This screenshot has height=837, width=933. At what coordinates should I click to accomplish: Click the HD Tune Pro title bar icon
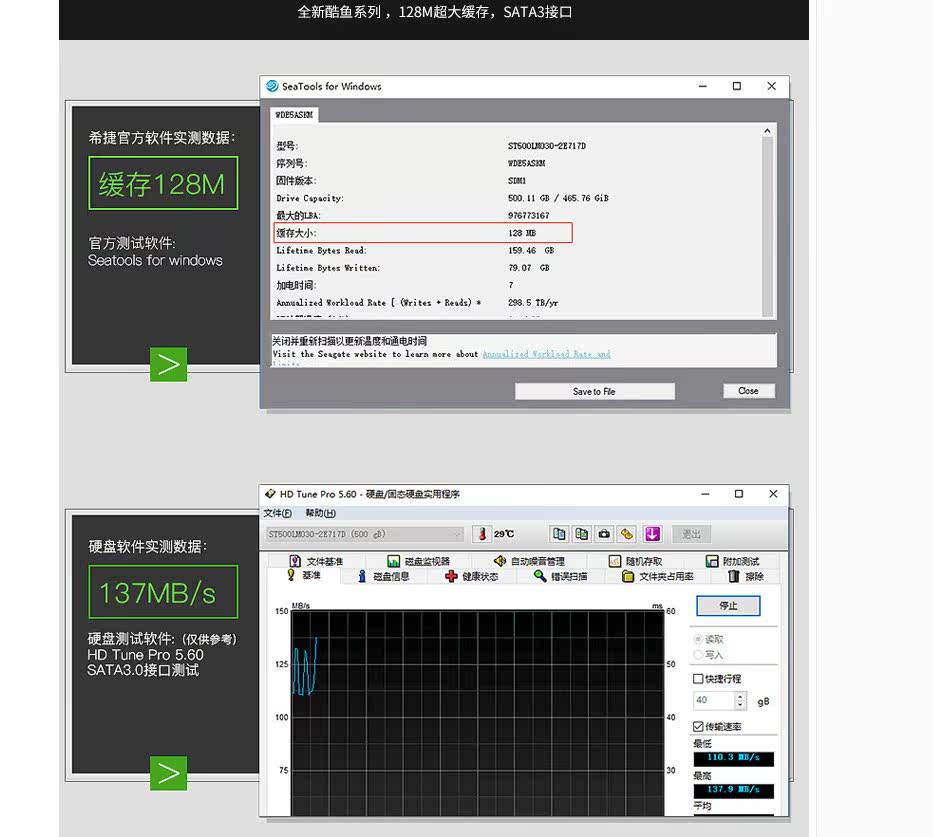tap(270, 494)
